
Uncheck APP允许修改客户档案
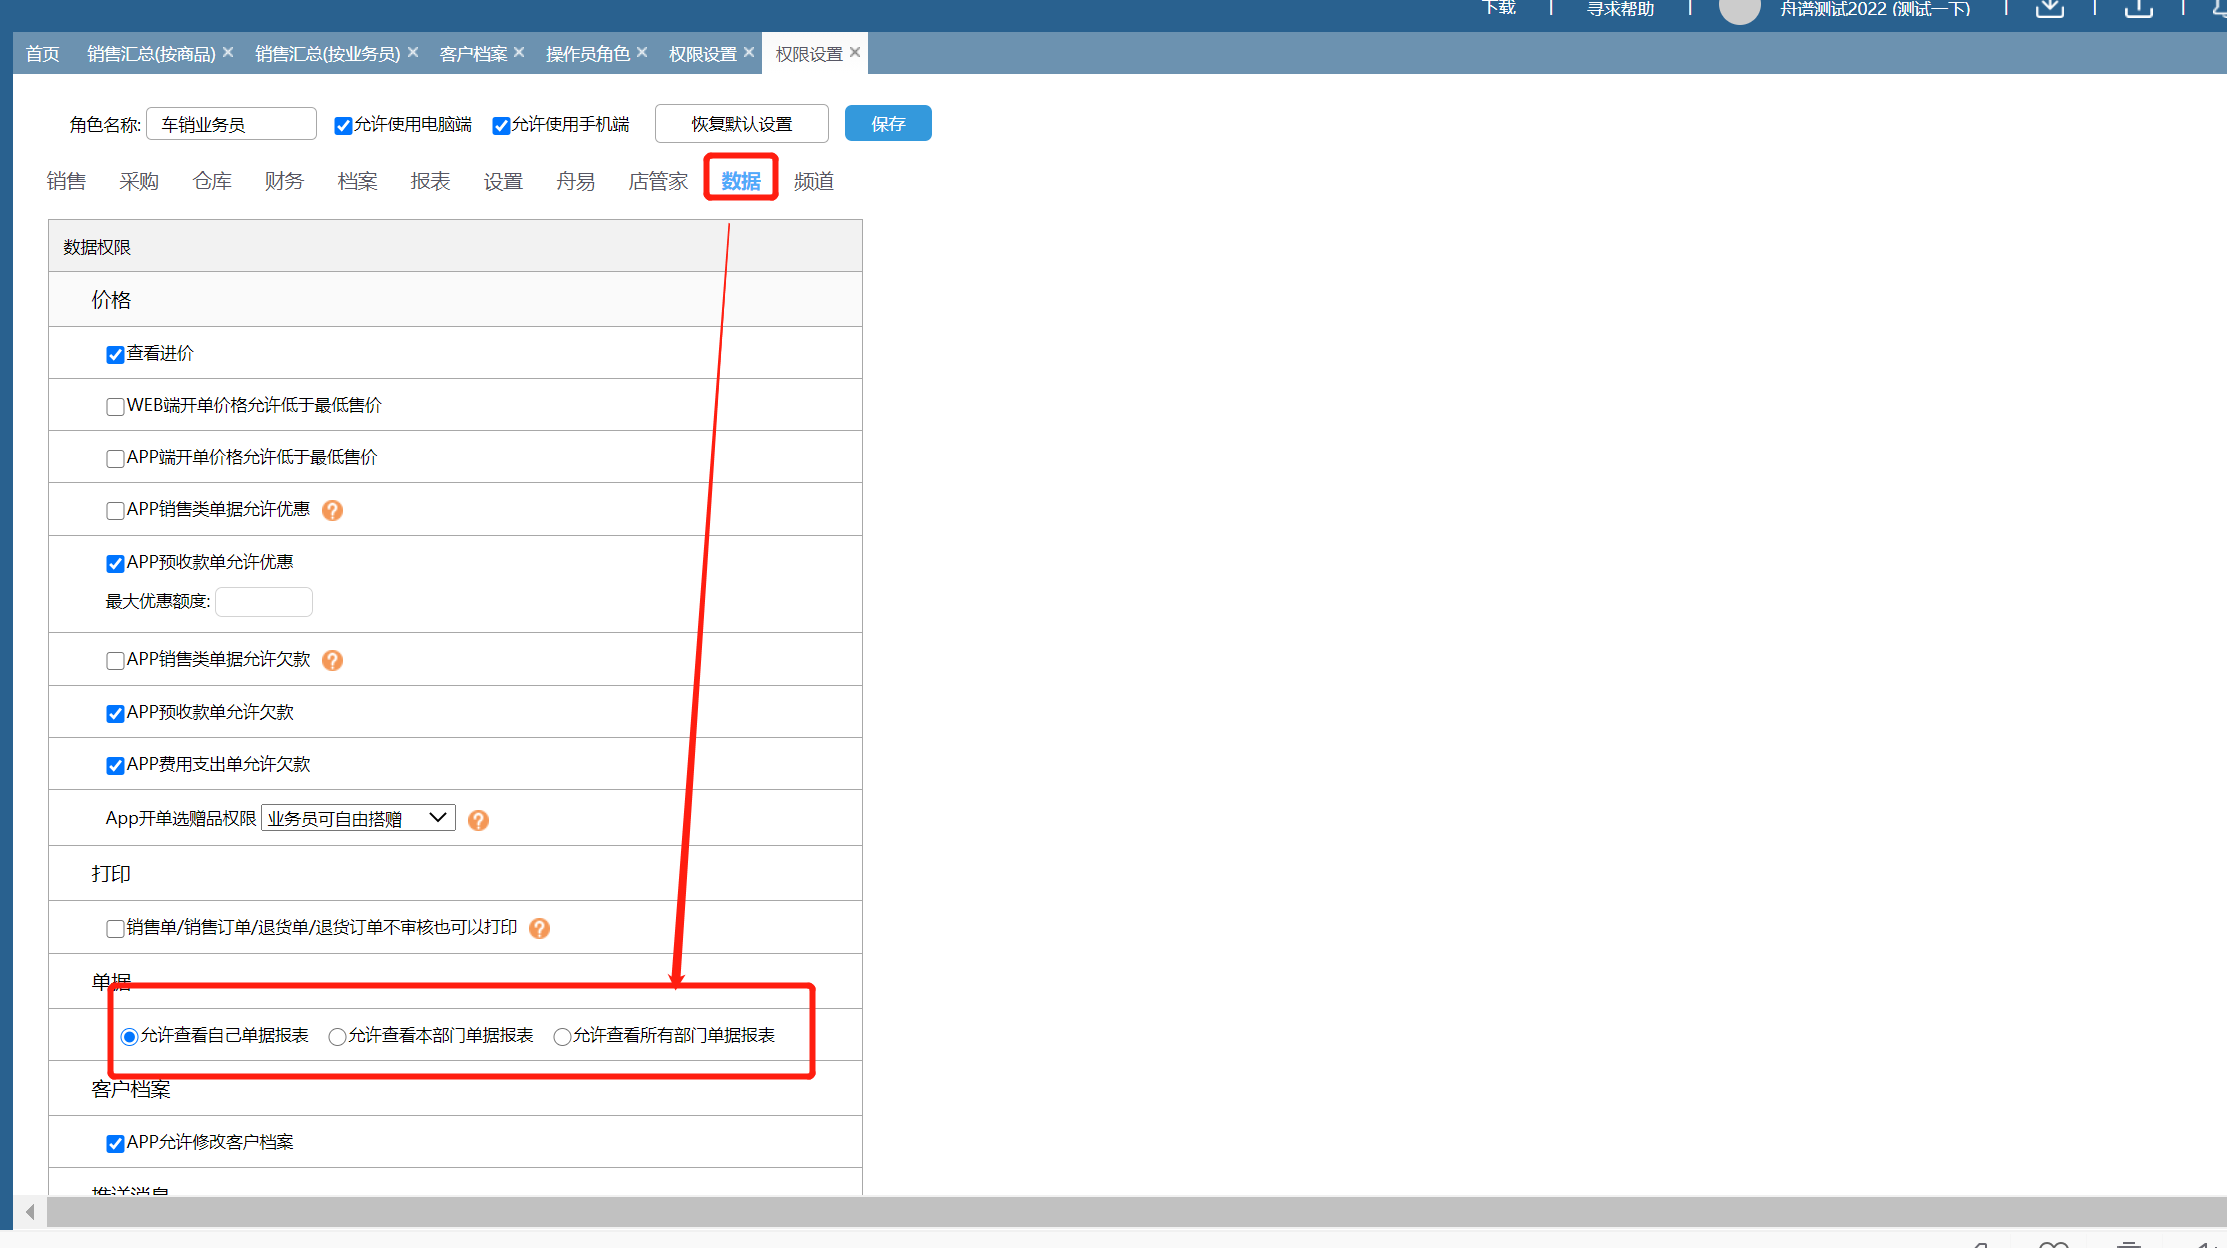(115, 1144)
